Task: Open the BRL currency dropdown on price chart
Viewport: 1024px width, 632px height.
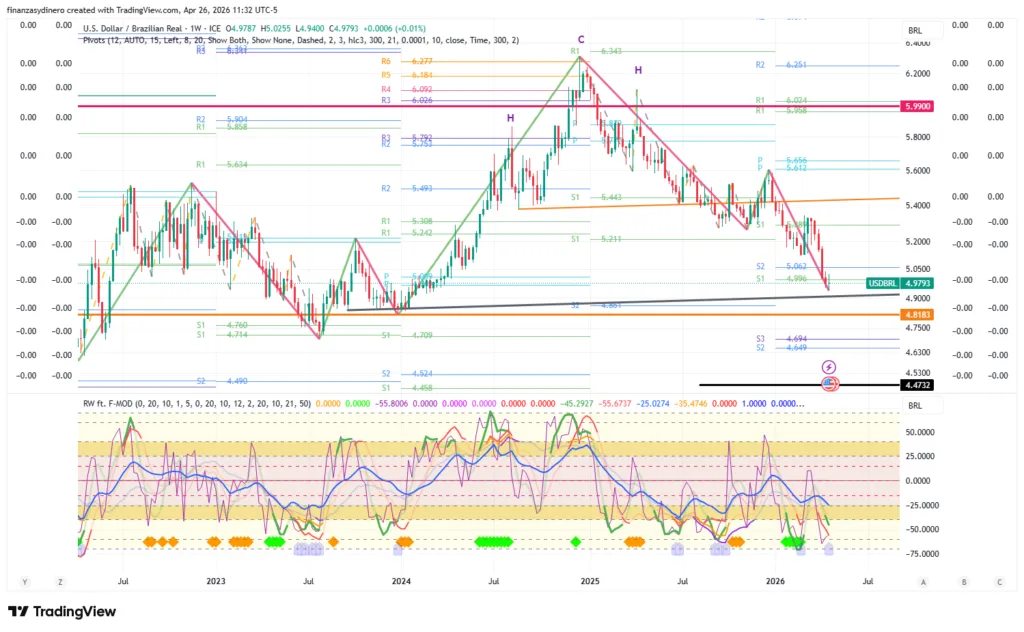Action: coord(914,31)
